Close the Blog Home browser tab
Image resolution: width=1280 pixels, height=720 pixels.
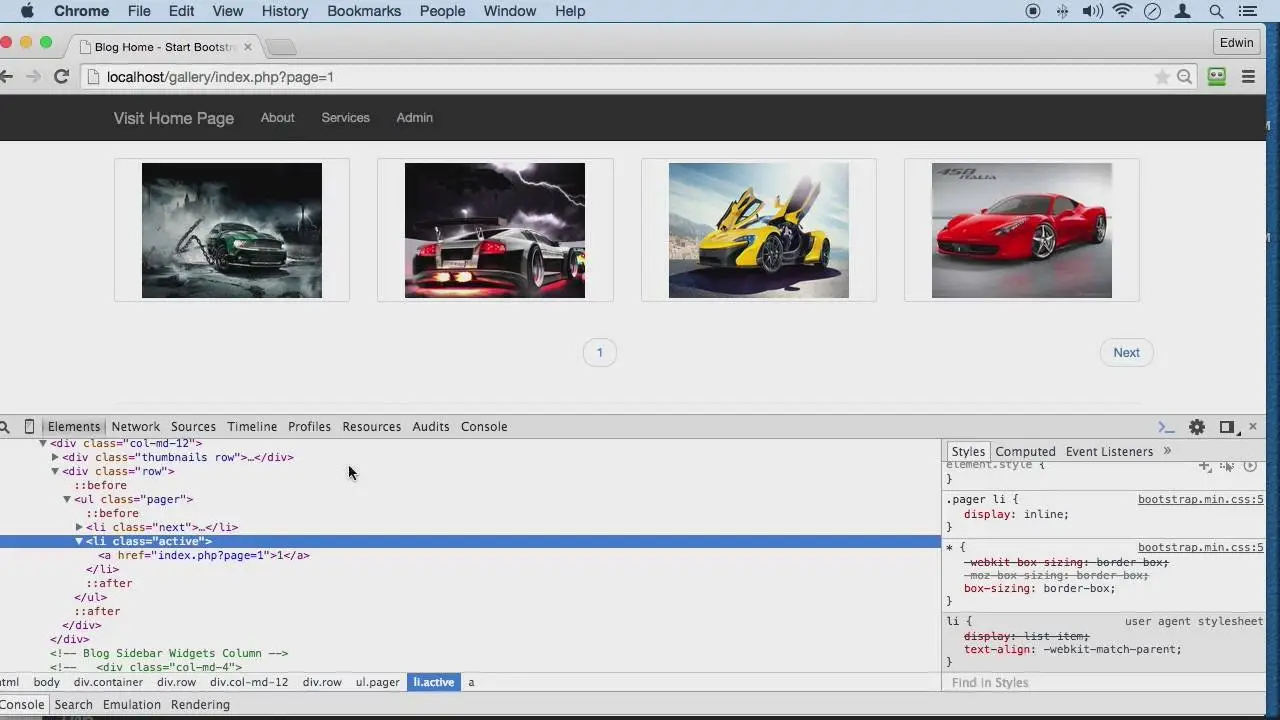[x=248, y=47]
